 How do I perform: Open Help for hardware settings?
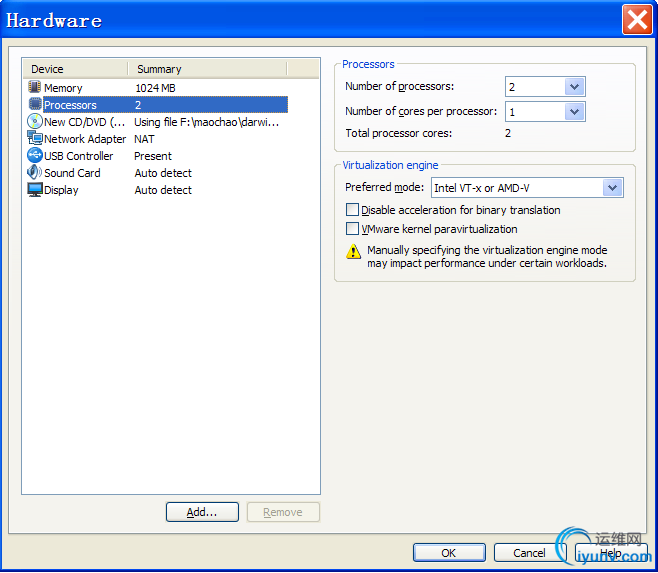point(611,552)
